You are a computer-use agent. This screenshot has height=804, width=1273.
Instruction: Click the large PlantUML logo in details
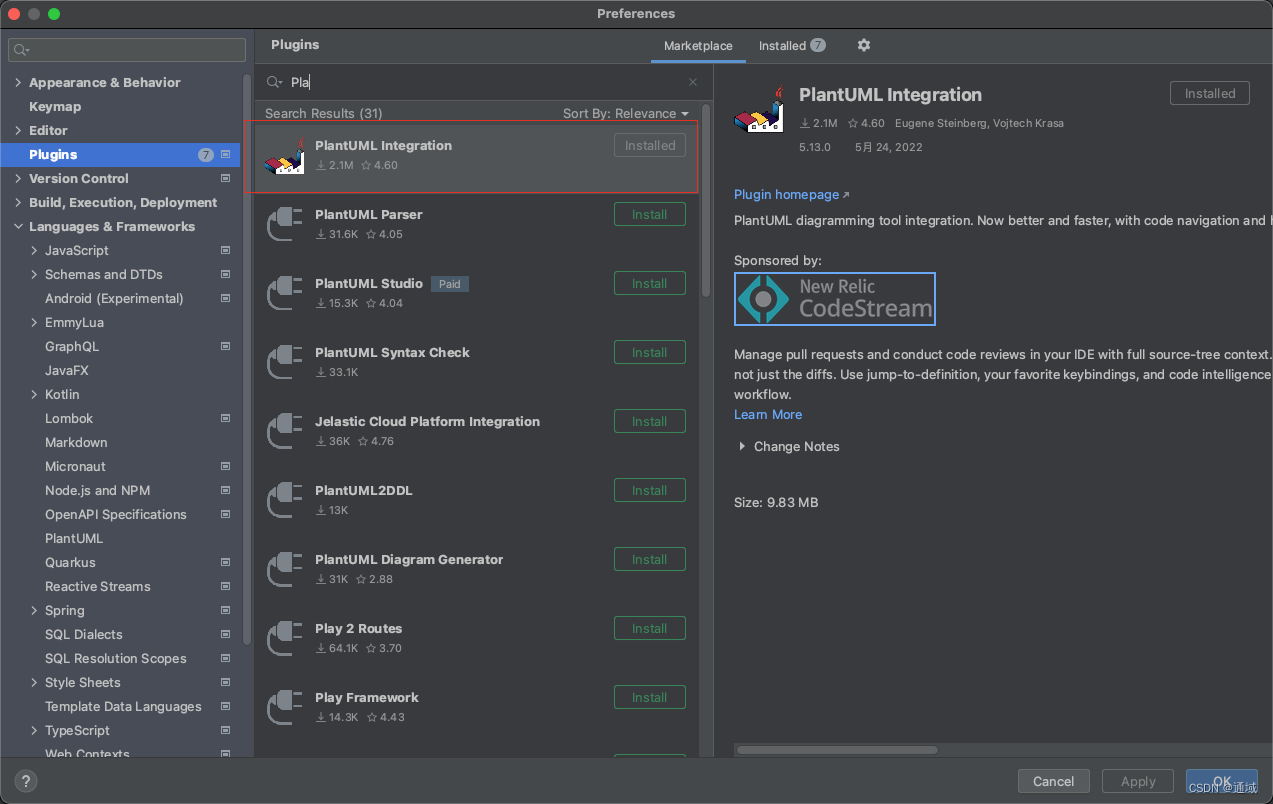coord(759,110)
